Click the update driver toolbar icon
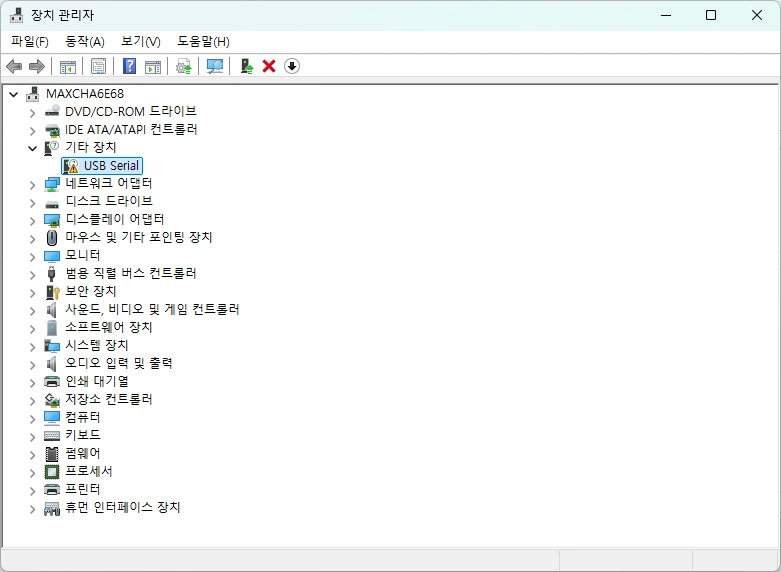The height and width of the screenshot is (572, 781). [x=184, y=66]
